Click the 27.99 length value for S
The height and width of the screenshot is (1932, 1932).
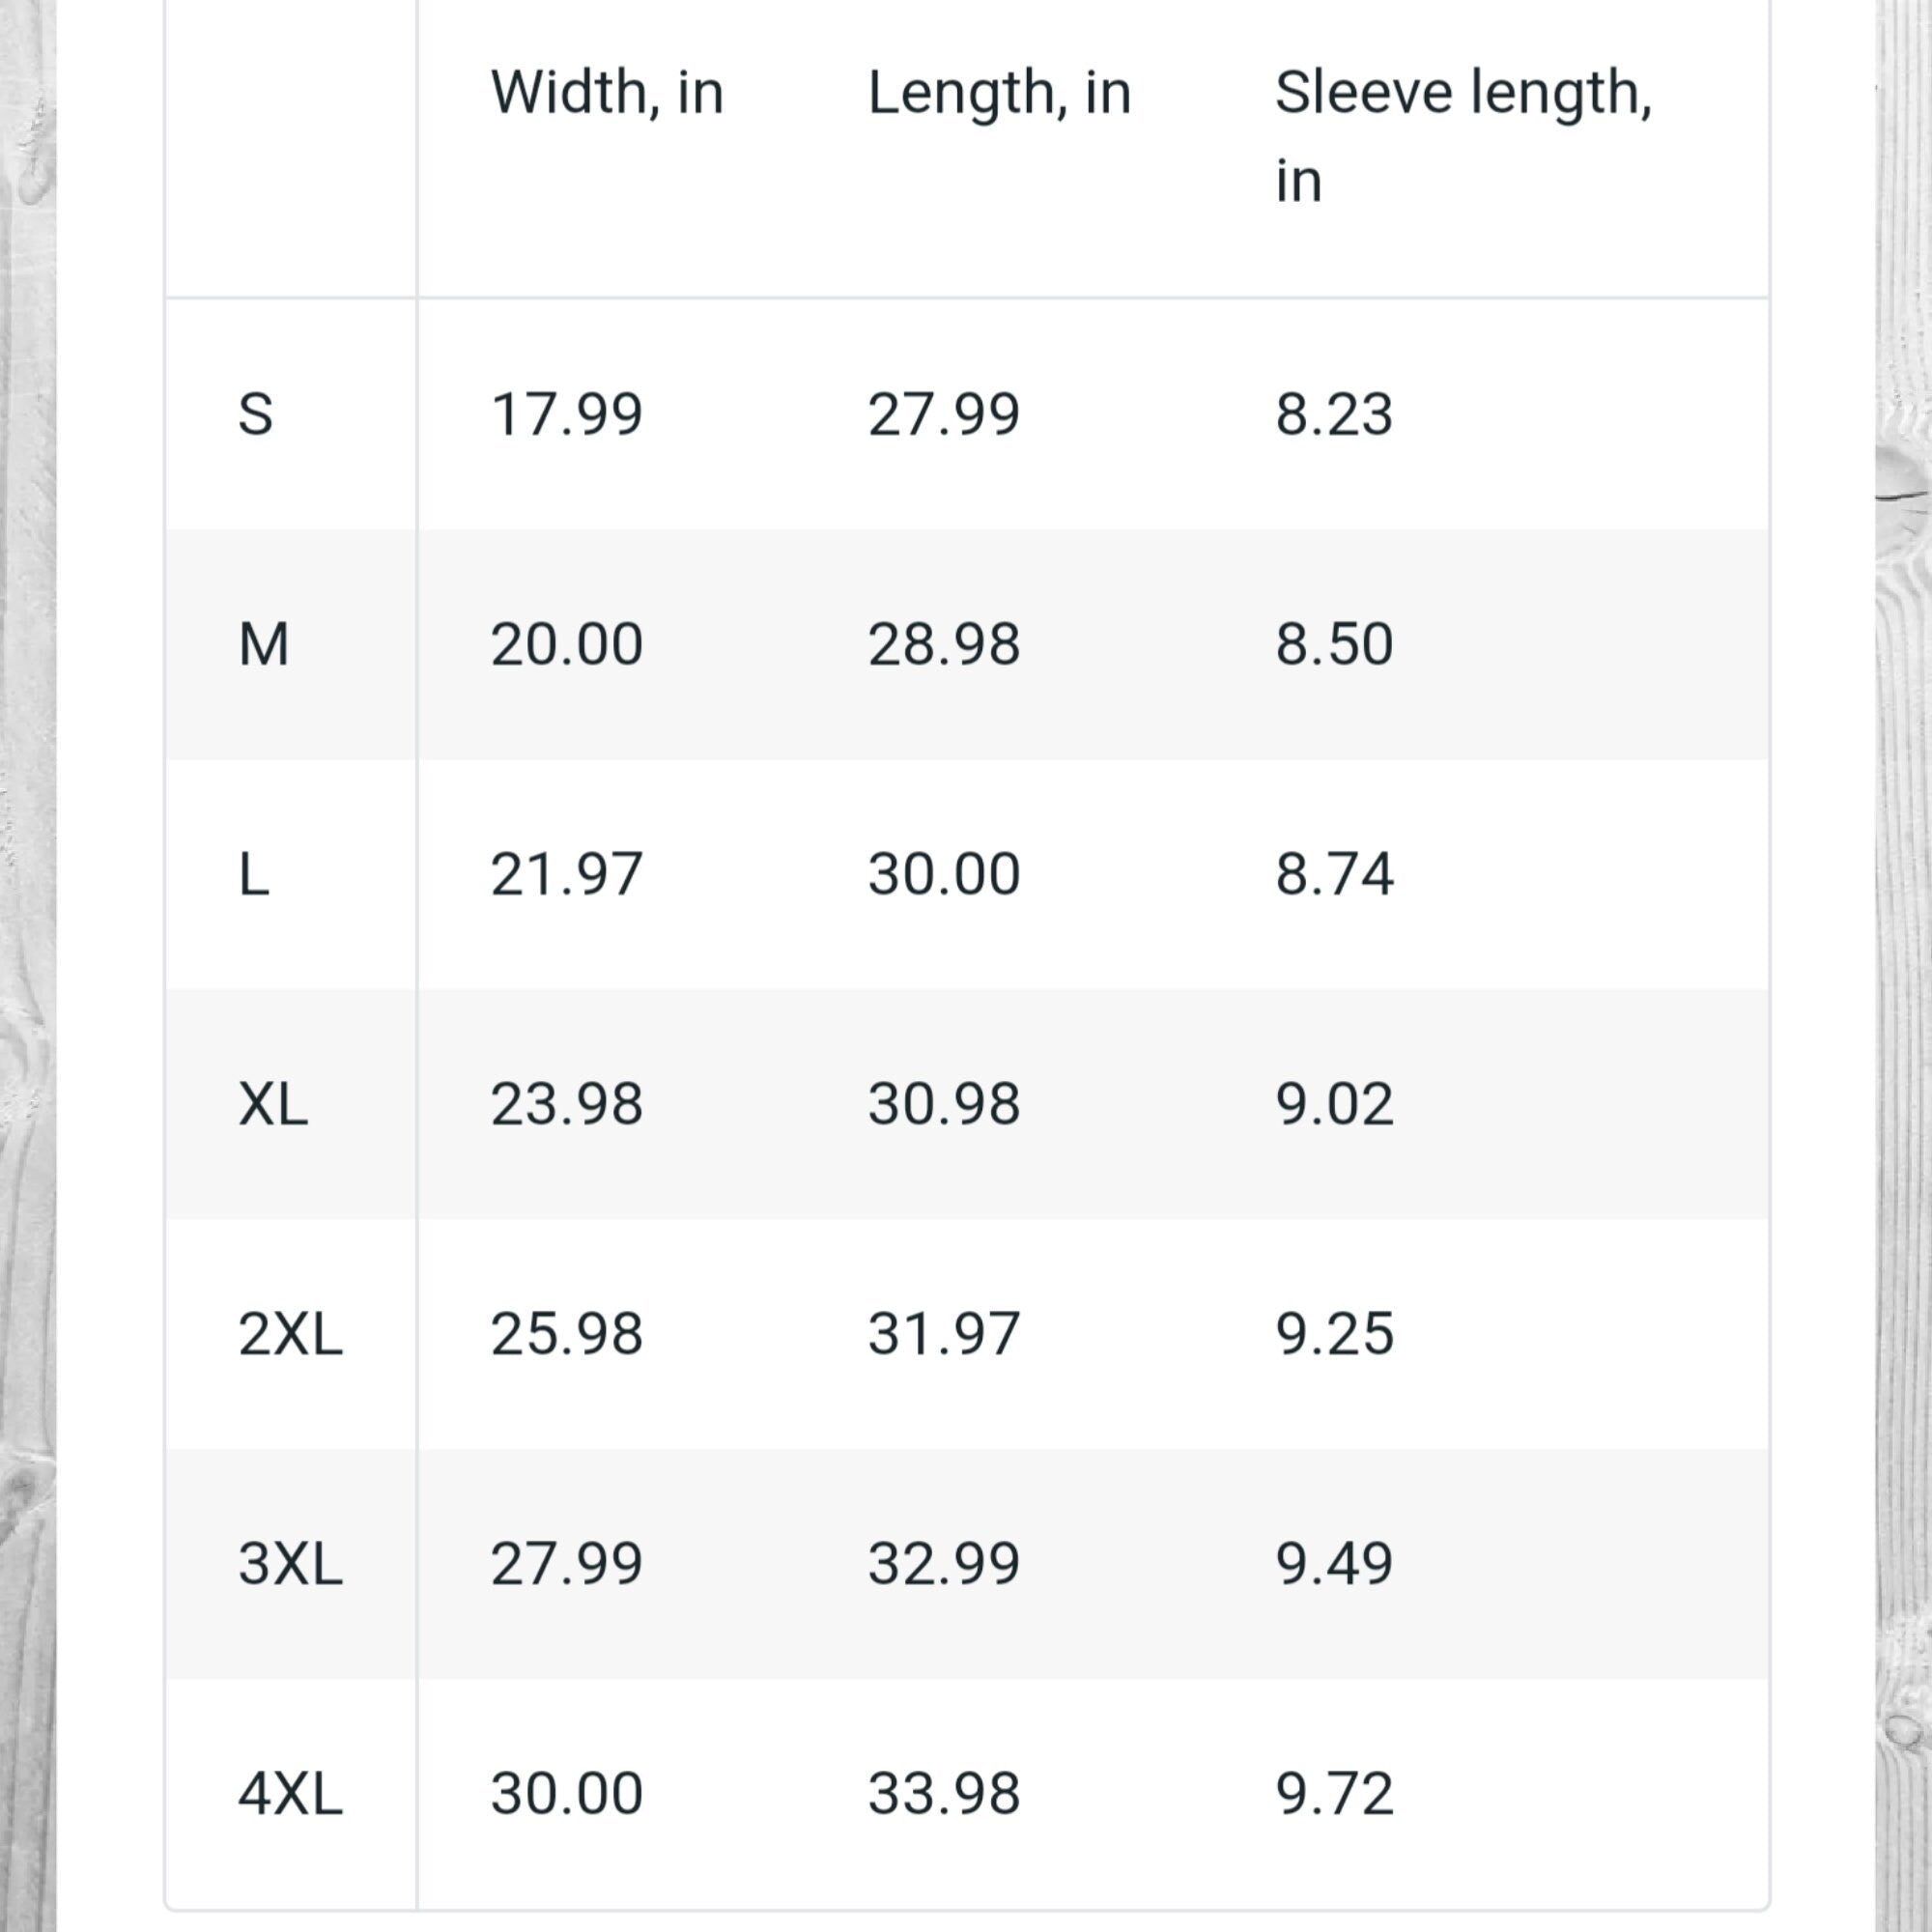[944, 414]
